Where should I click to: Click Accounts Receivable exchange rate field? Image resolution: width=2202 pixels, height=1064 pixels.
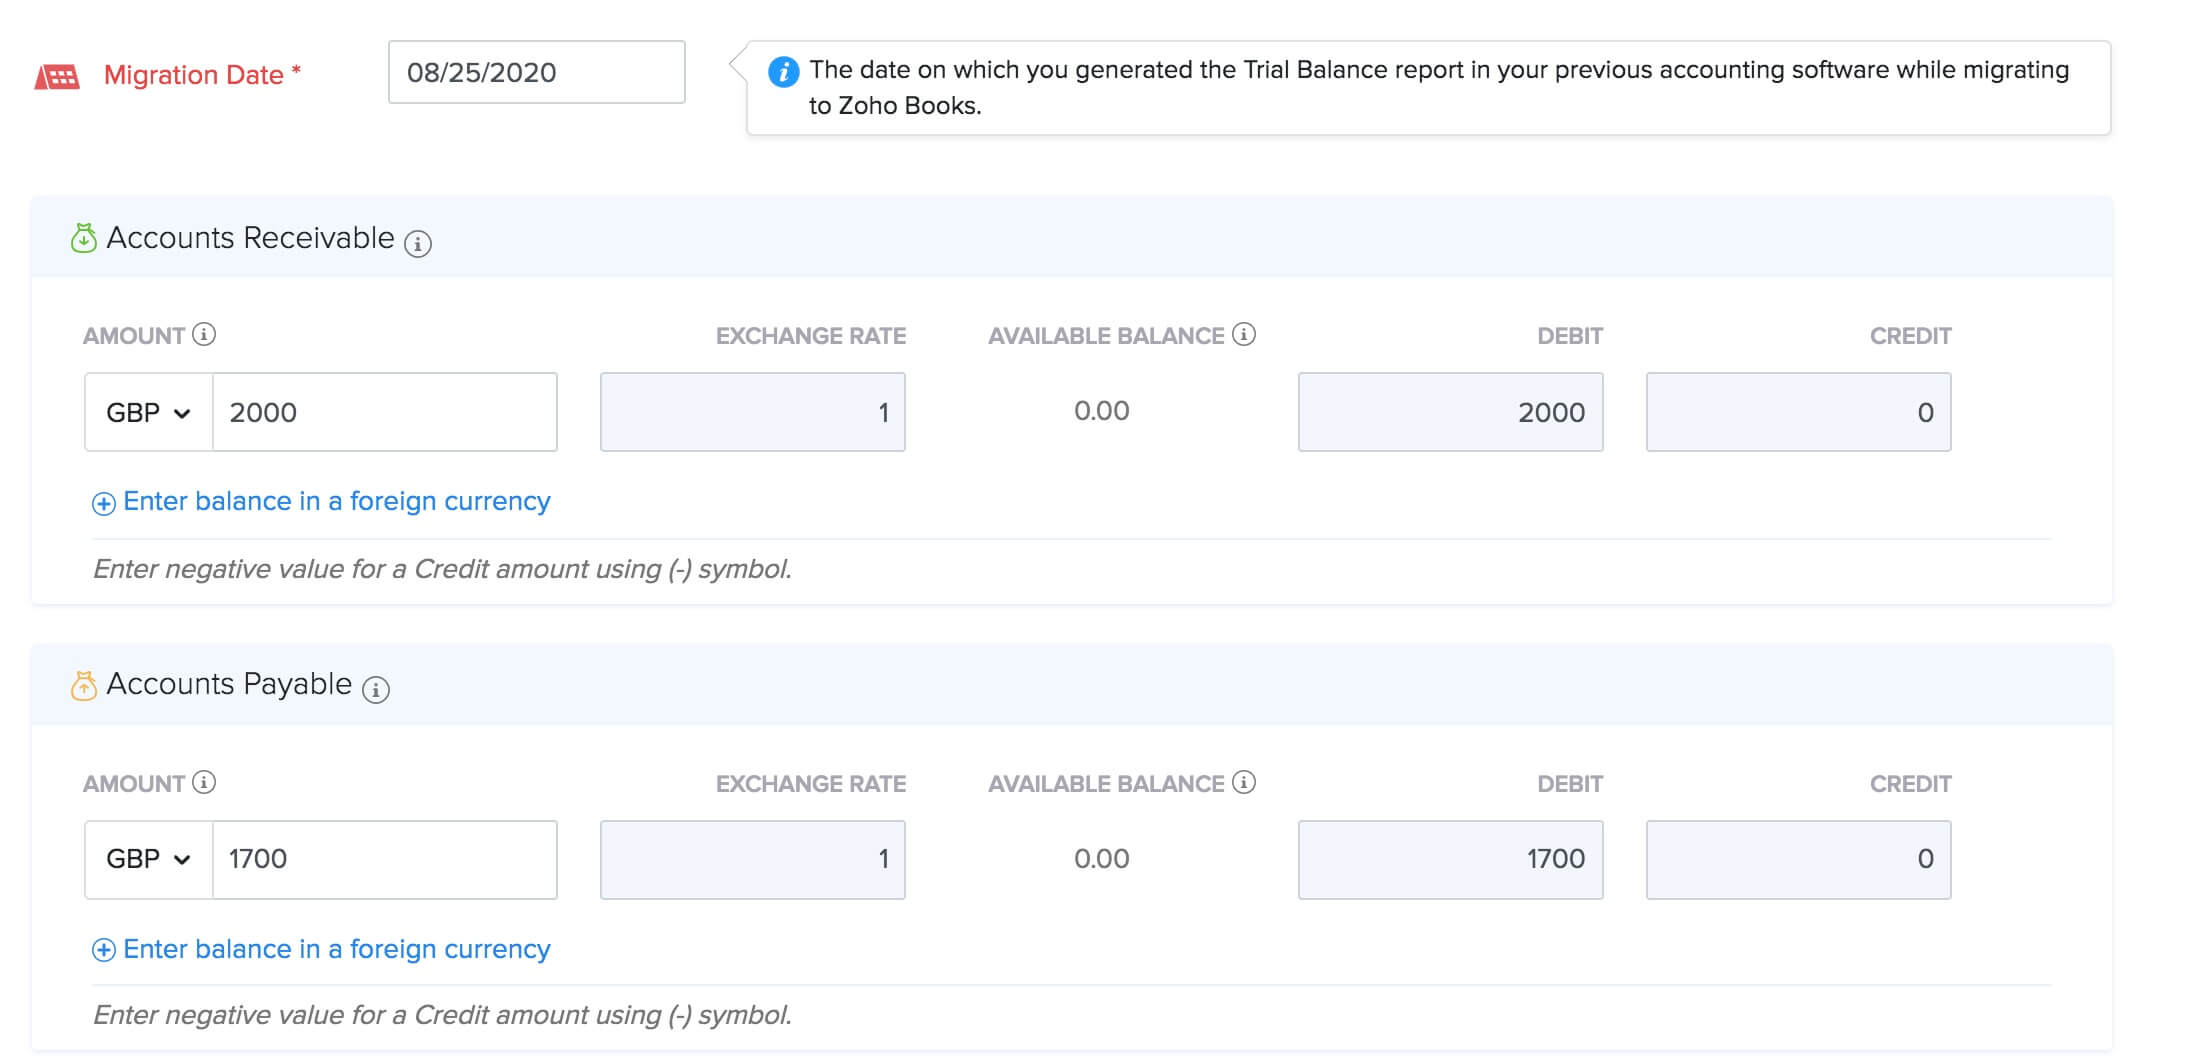752,413
